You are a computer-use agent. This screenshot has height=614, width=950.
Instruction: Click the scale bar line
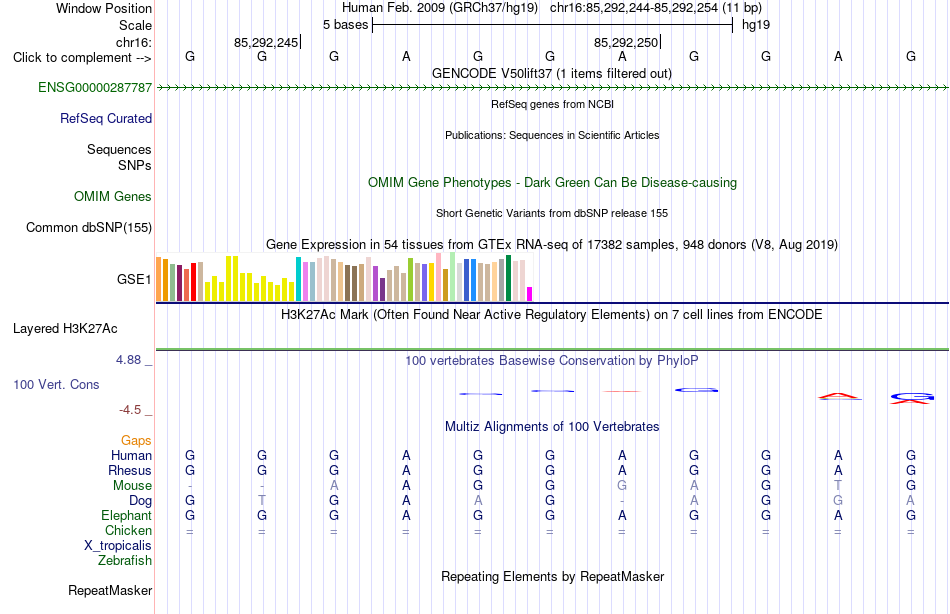(553, 25)
